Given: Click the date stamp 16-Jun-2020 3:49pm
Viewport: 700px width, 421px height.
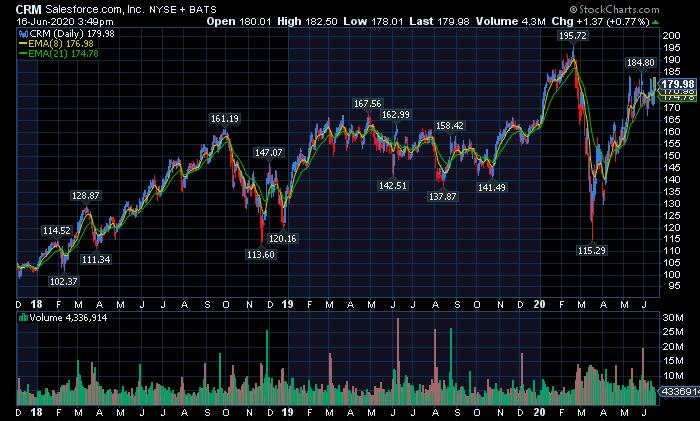Looking at the screenshot, I should coord(65,21).
